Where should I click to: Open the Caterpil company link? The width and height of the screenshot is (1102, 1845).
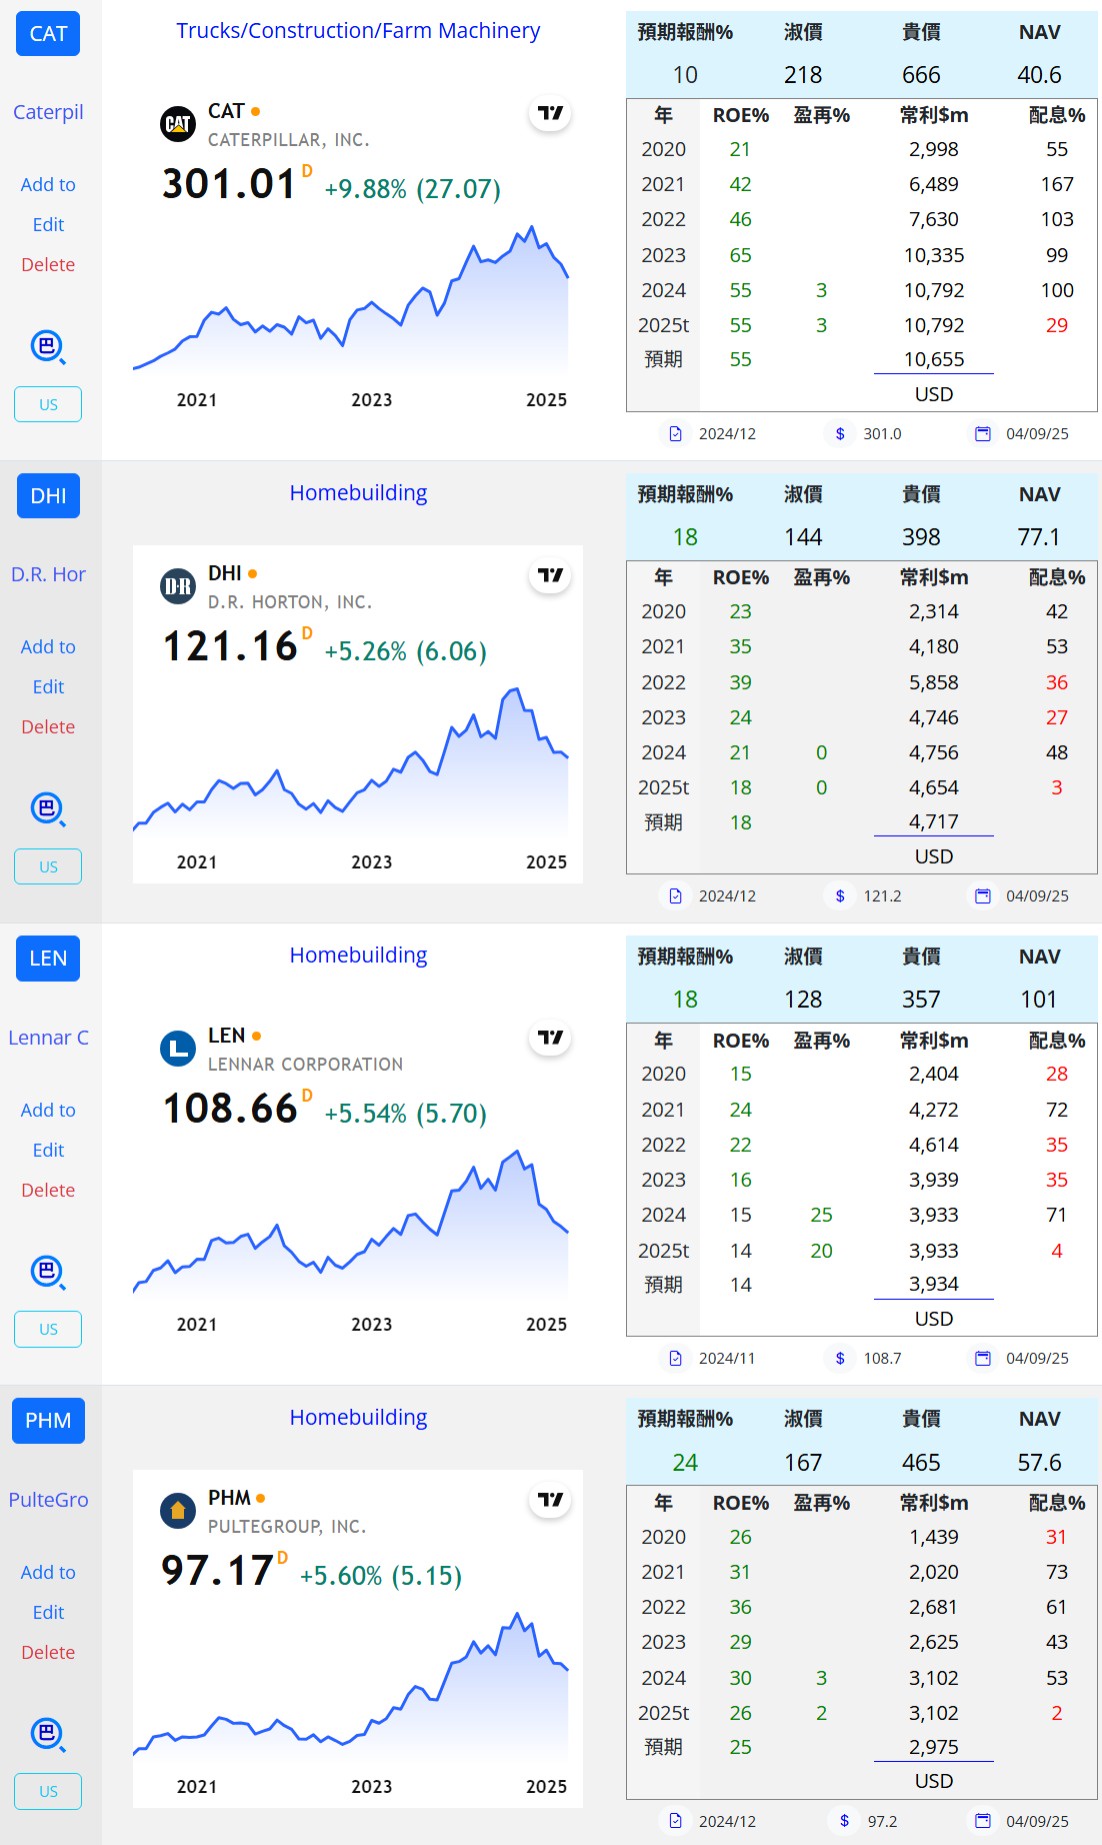(x=48, y=112)
